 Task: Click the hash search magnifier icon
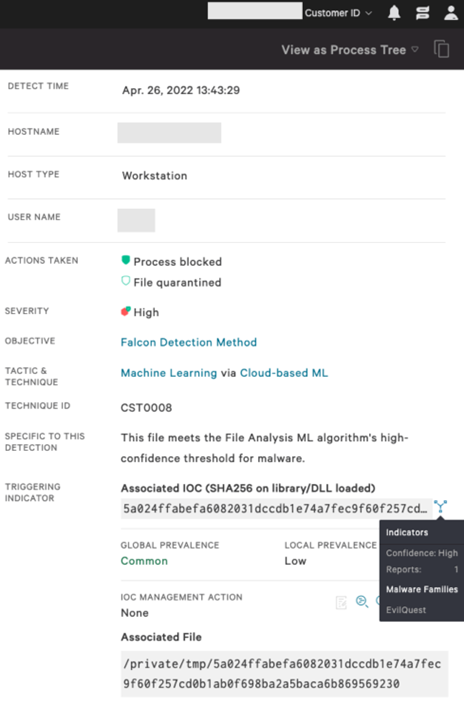362,601
